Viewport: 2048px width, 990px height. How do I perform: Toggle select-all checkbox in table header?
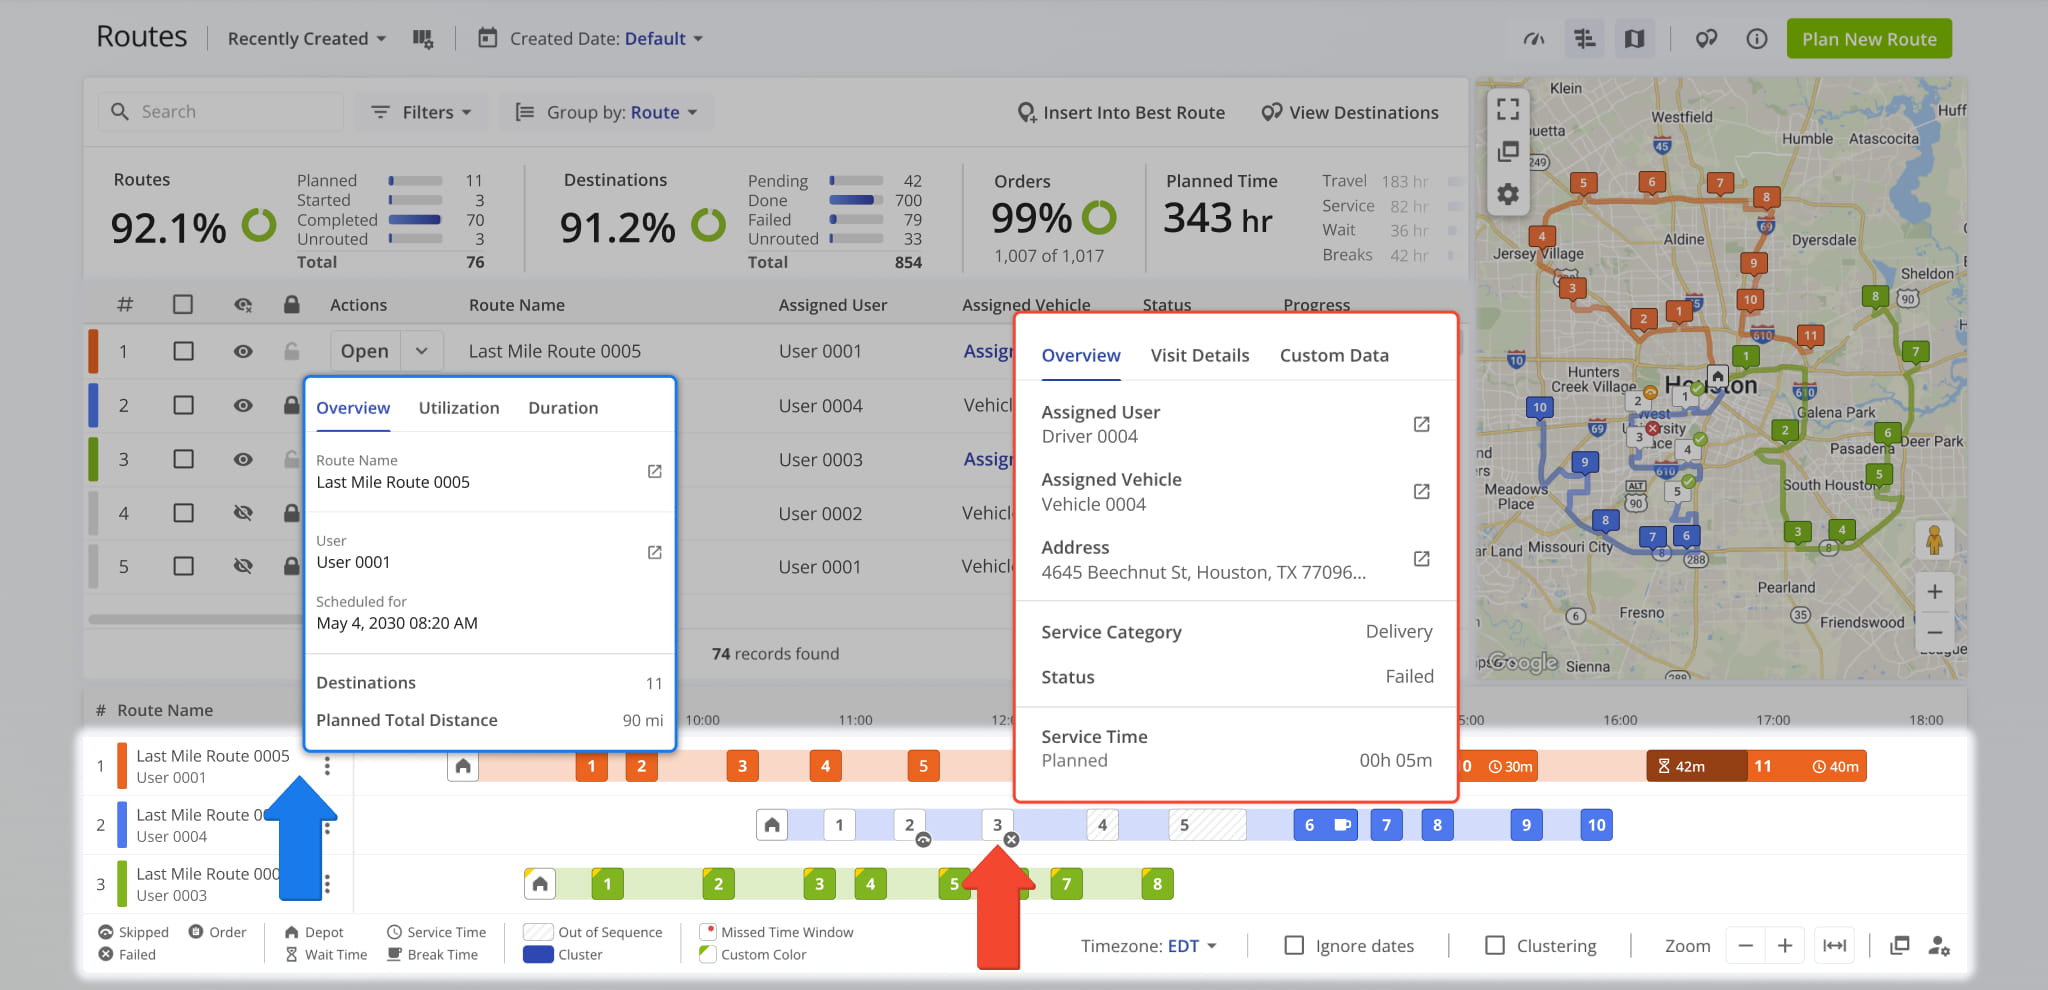[183, 304]
